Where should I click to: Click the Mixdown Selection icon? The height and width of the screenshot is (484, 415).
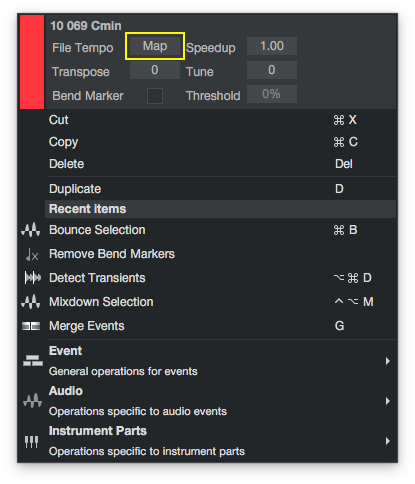tap(31, 302)
